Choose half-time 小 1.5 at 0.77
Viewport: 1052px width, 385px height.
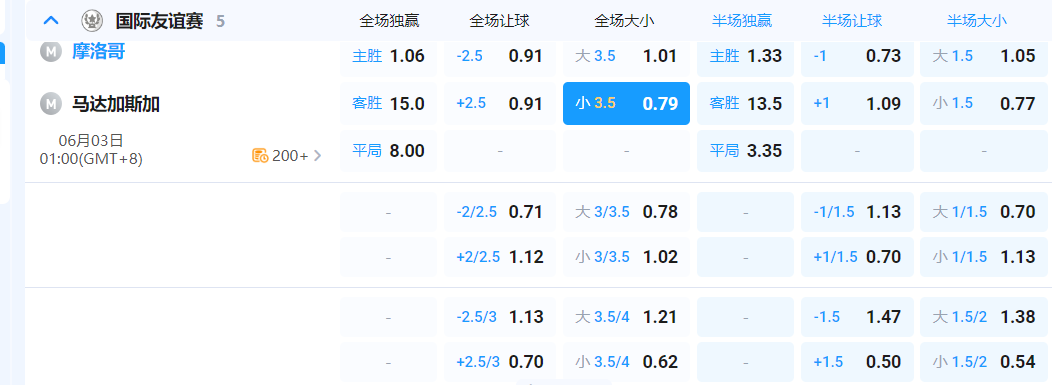pyautogui.click(x=984, y=103)
